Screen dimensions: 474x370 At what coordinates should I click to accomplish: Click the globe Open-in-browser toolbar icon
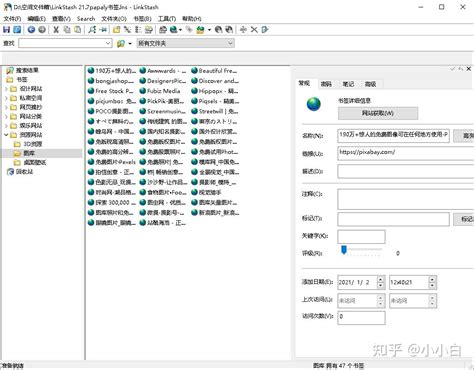pos(173,30)
